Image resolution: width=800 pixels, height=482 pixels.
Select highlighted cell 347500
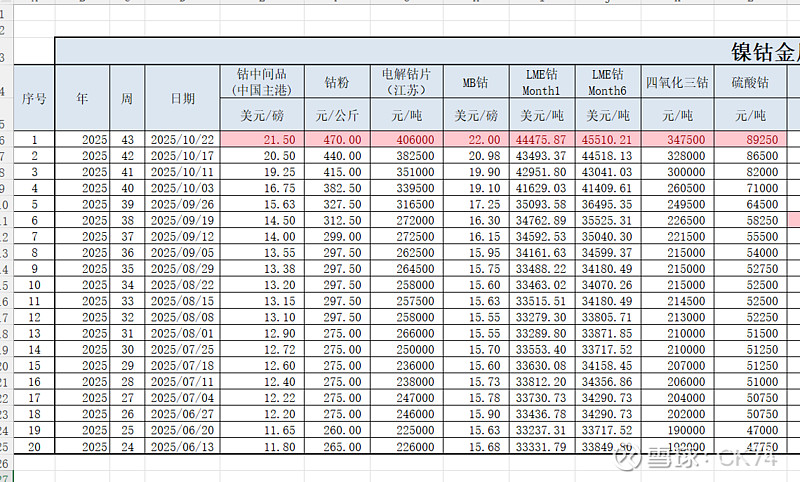coord(678,139)
